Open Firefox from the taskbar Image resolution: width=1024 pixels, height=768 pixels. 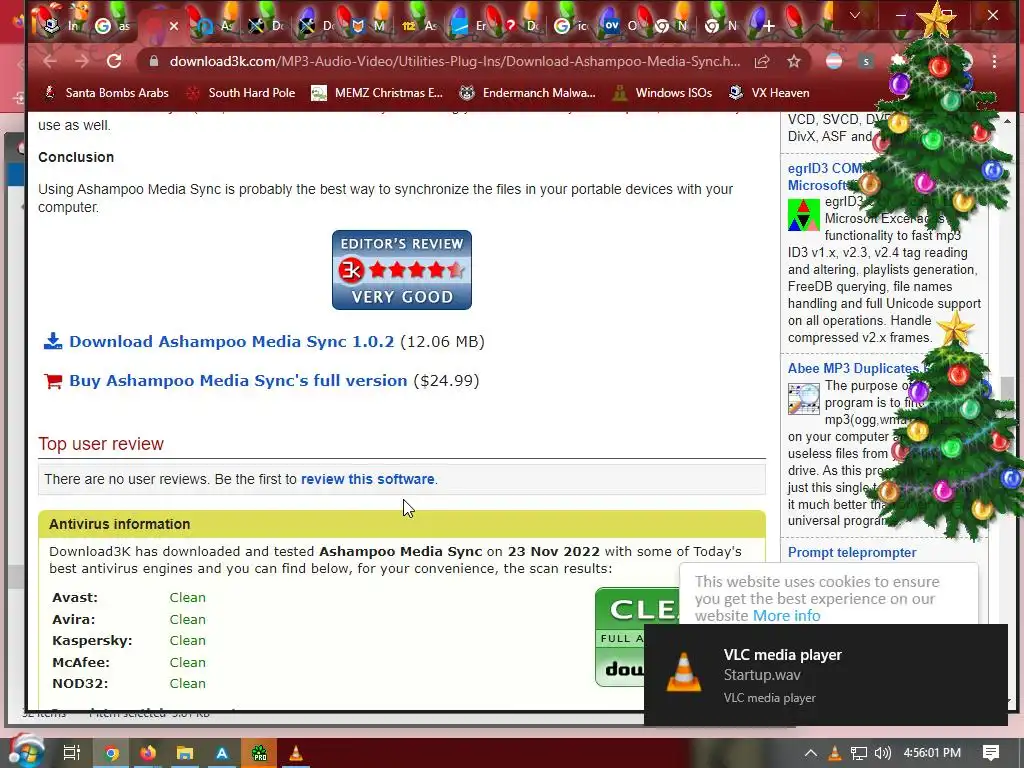click(x=148, y=753)
